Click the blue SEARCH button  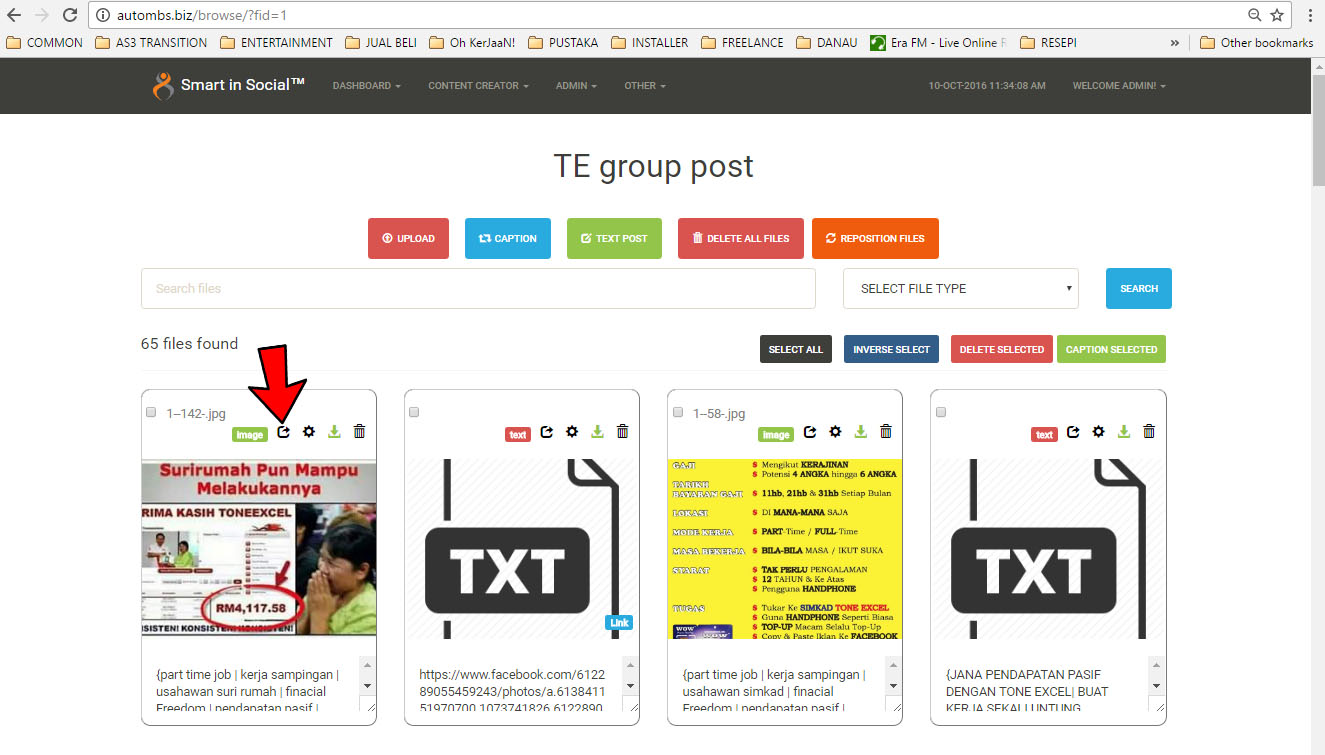(x=1139, y=288)
